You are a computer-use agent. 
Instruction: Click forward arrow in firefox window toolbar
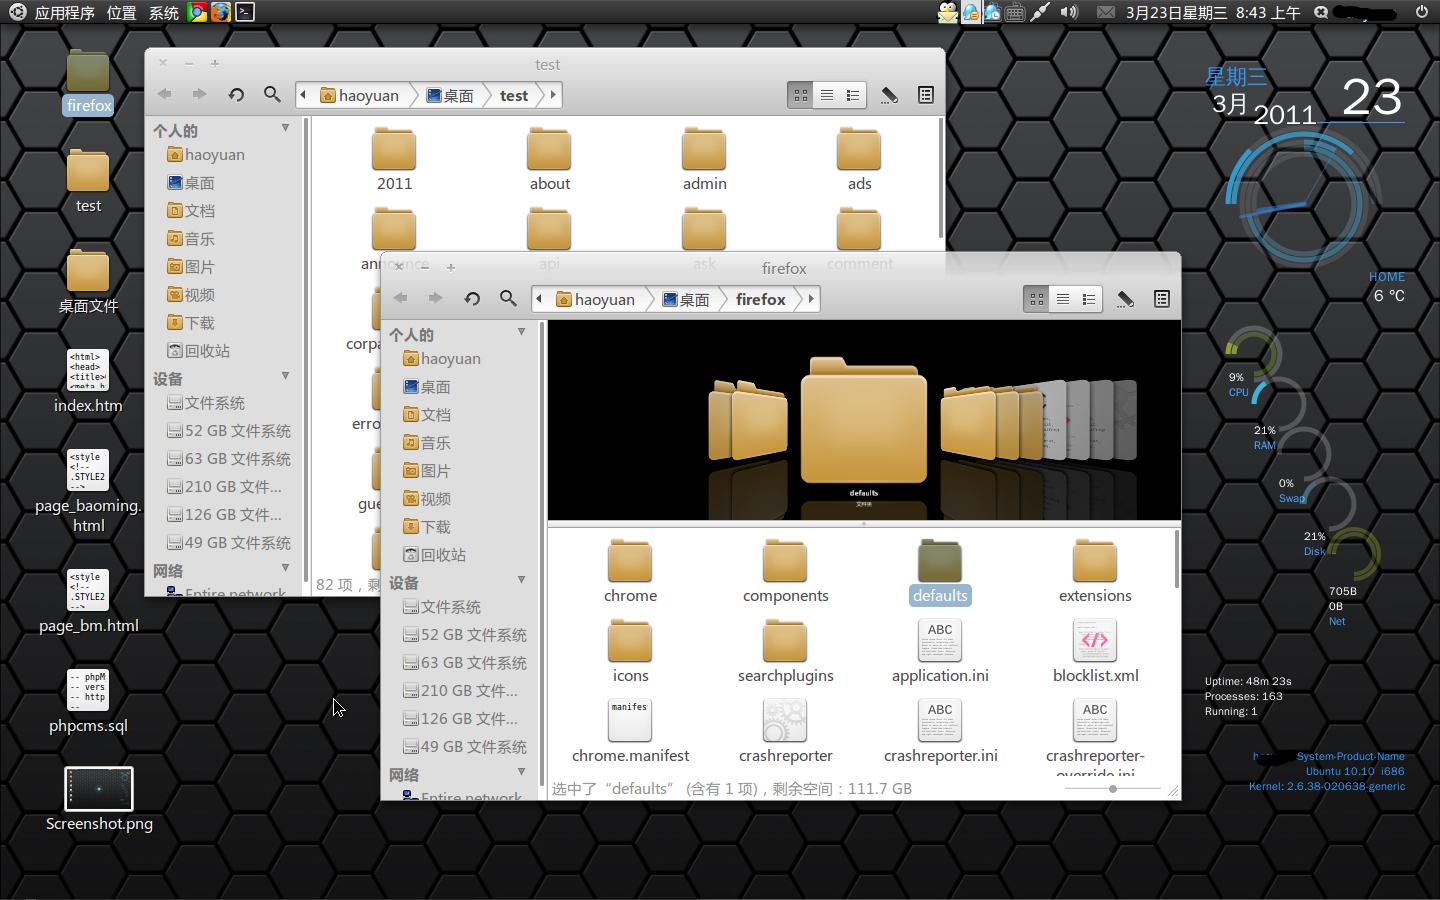(435, 298)
